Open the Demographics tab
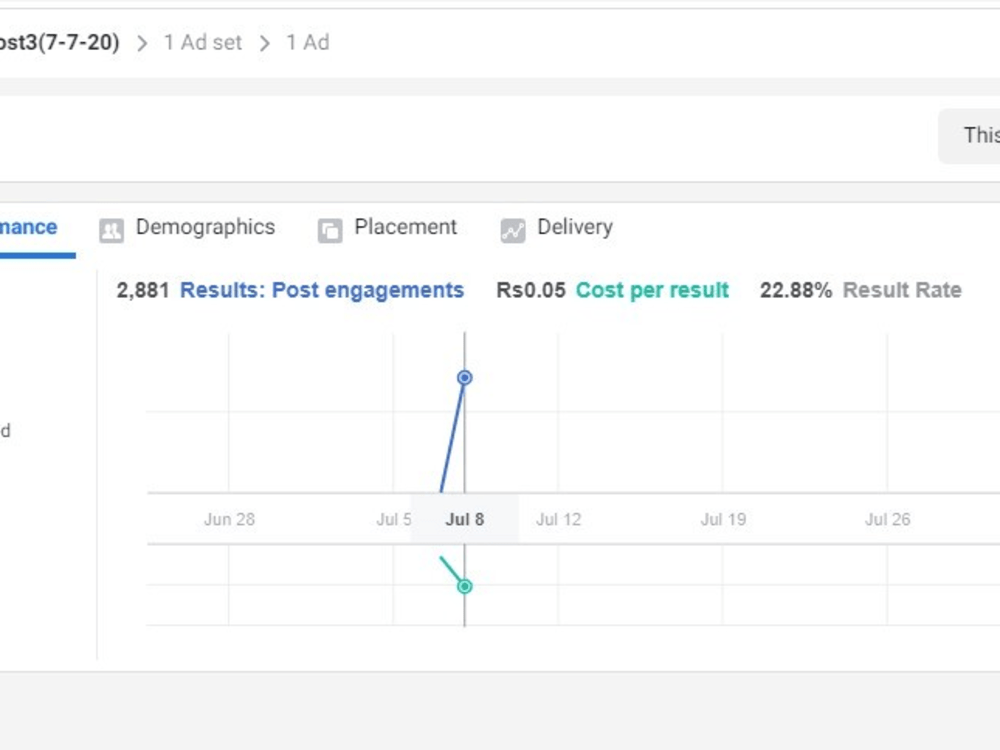 pos(187,228)
